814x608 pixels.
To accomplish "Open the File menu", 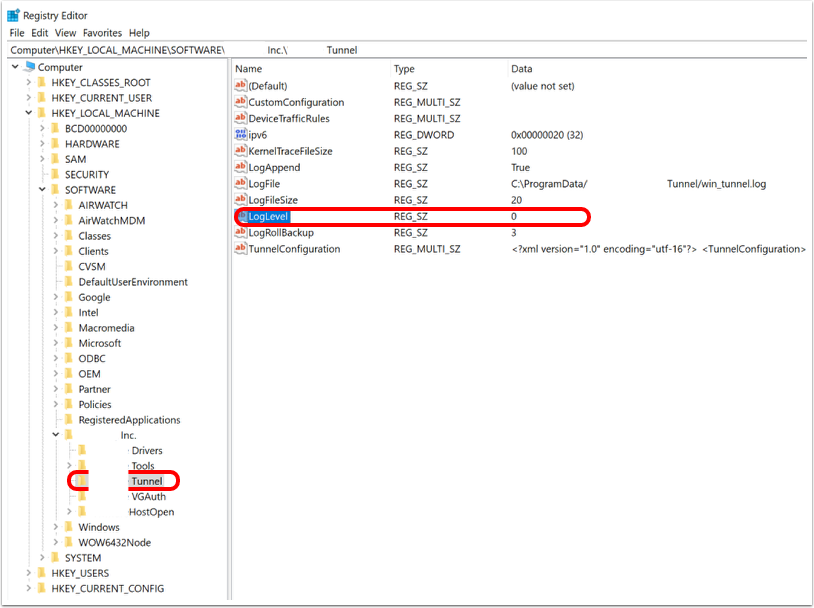I will pyautogui.click(x=17, y=33).
